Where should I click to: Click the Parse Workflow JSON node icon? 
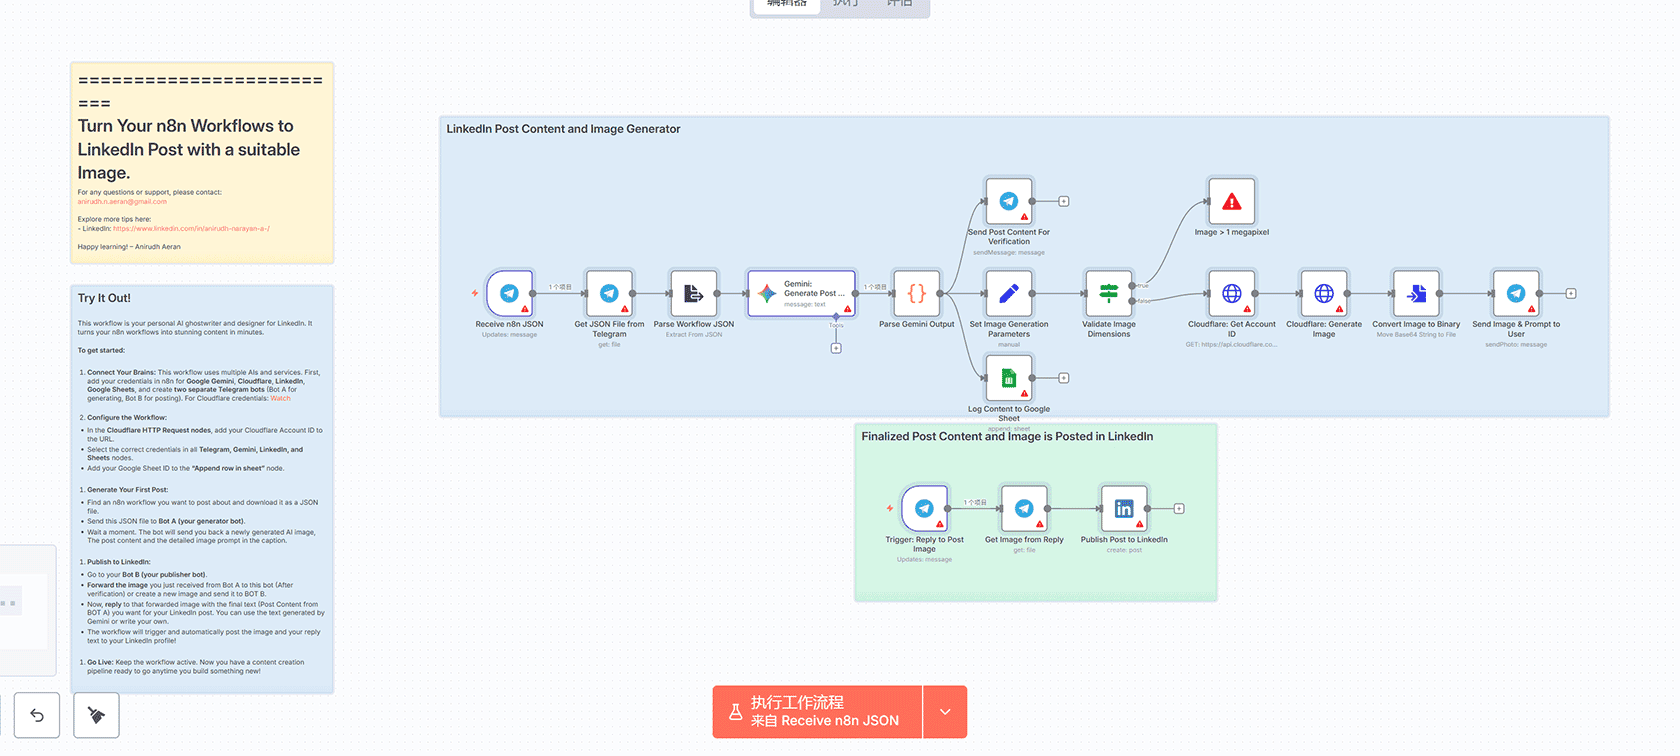[x=693, y=294]
